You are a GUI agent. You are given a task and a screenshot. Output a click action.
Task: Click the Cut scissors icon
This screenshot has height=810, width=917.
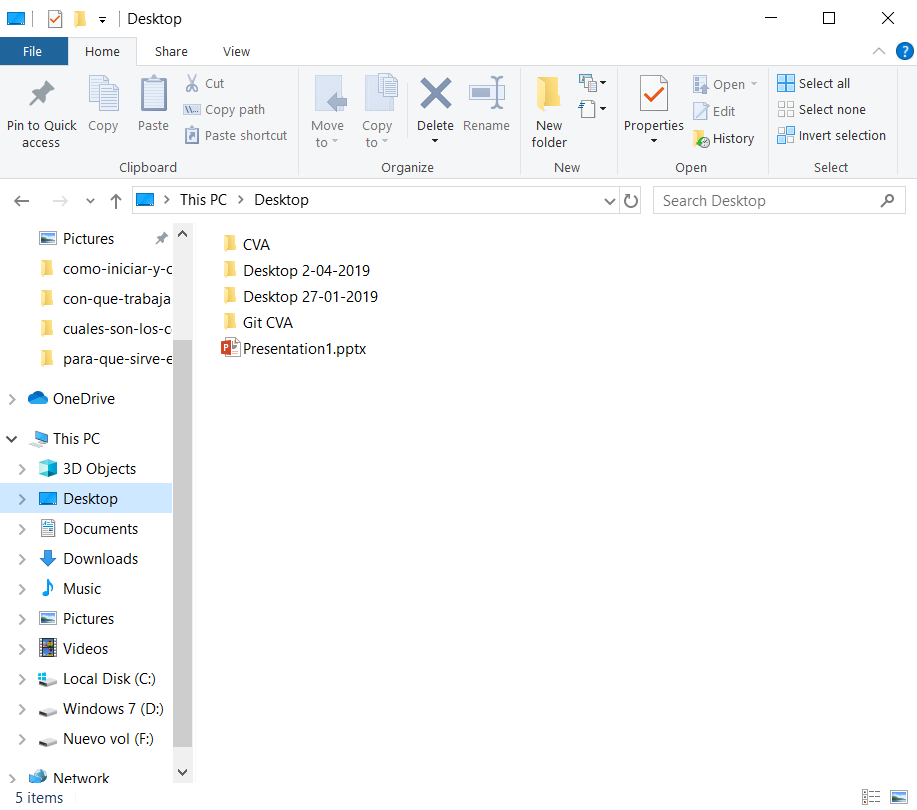191,83
